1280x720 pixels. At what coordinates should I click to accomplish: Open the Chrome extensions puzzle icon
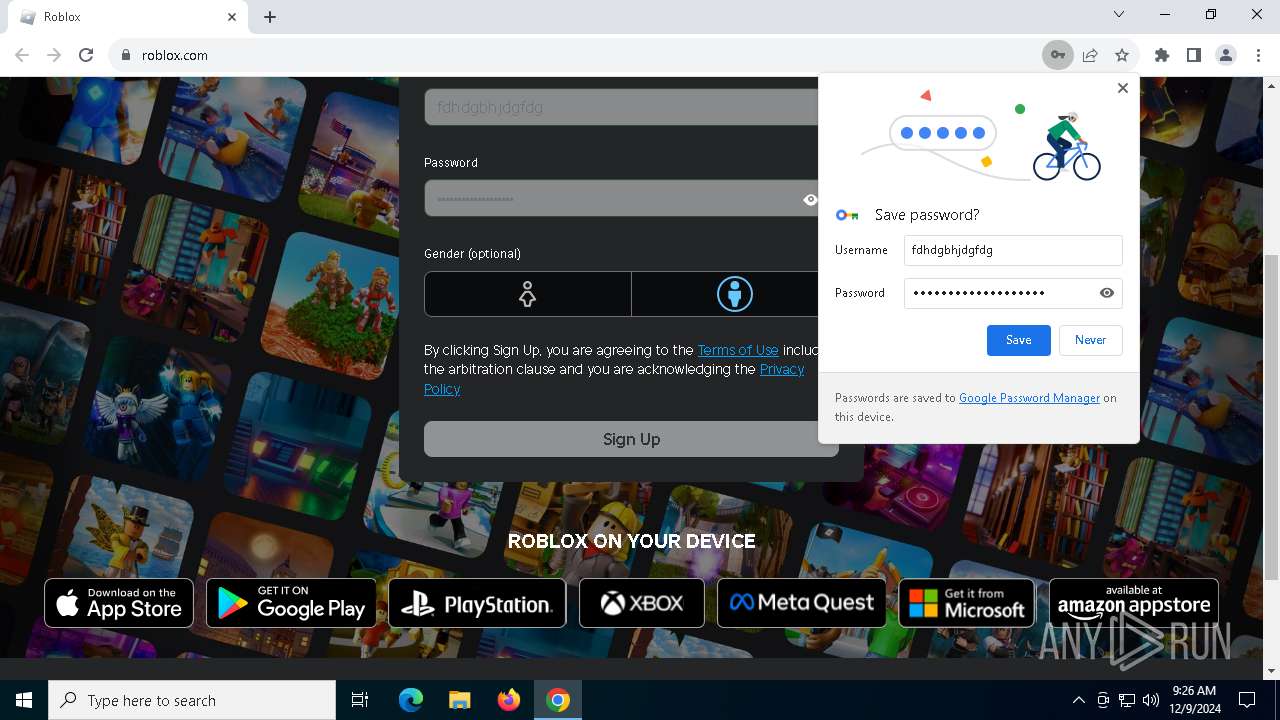[1161, 55]
